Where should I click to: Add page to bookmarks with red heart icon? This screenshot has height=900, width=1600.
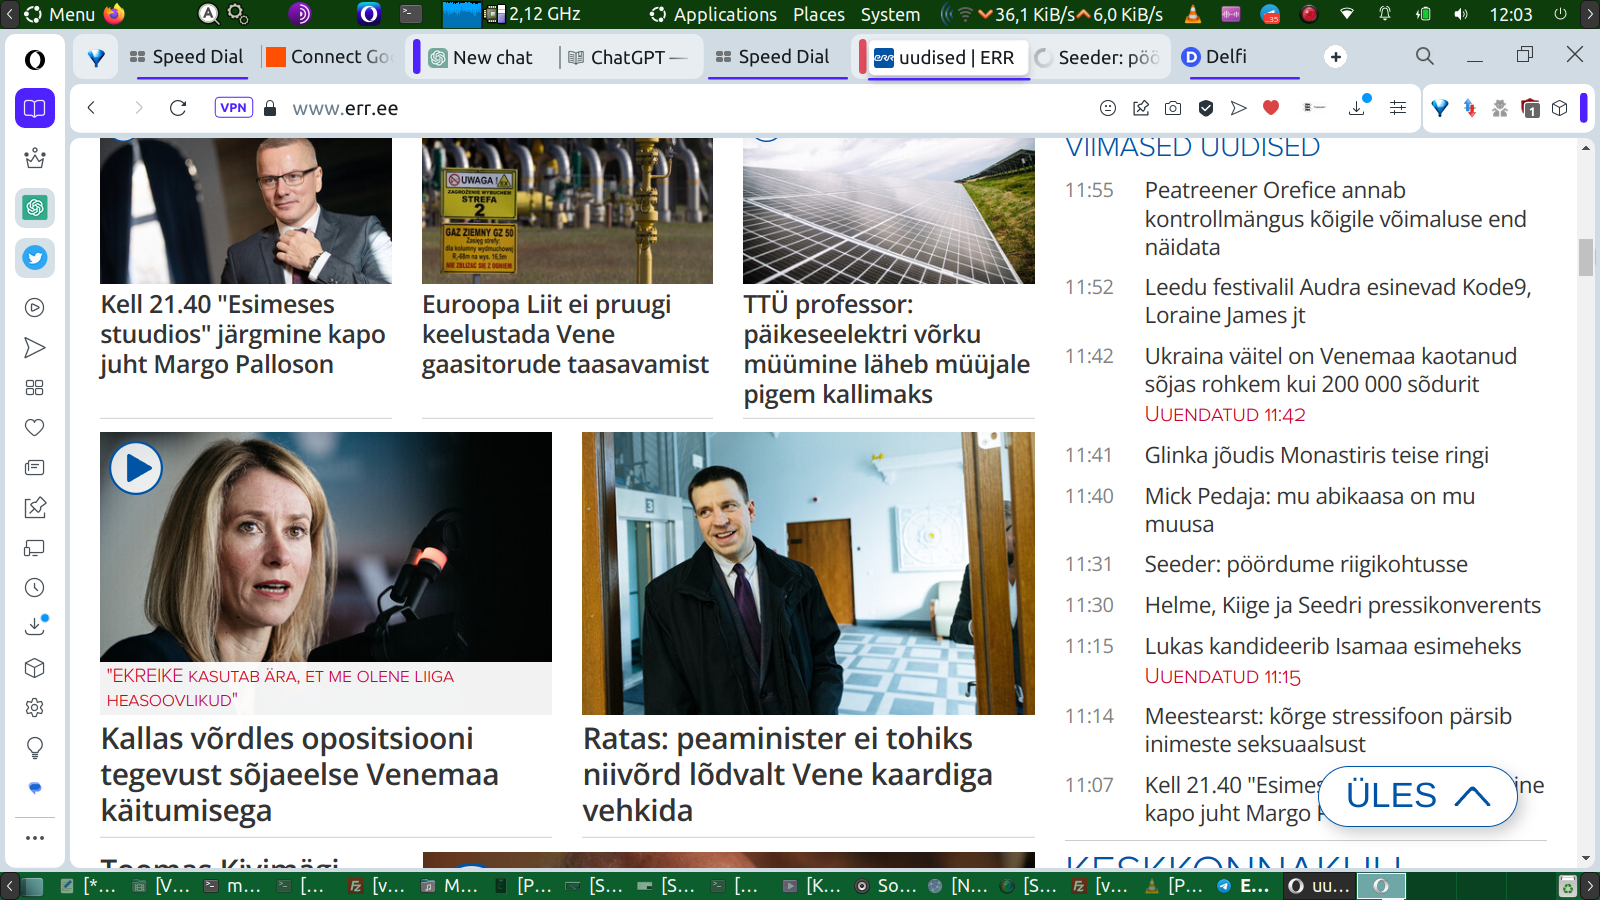point(1271,108)
